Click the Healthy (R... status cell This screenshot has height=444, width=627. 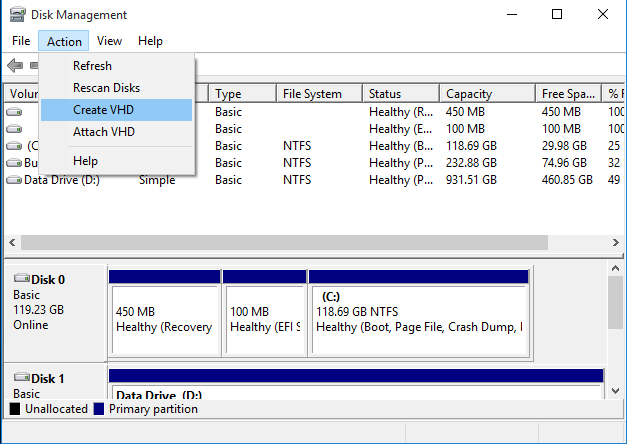(x=401, y=112)
